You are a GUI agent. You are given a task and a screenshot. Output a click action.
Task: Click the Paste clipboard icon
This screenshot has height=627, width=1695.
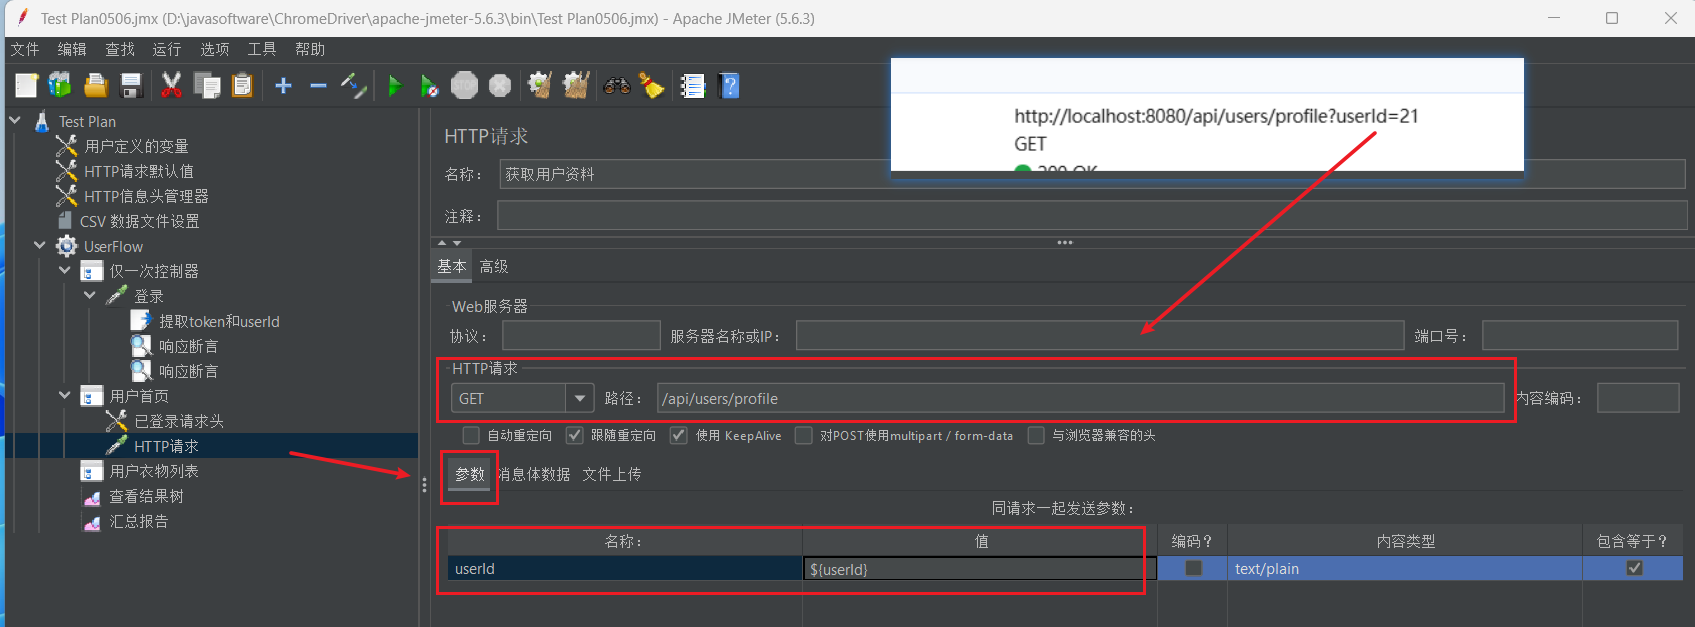coord(242,86)
